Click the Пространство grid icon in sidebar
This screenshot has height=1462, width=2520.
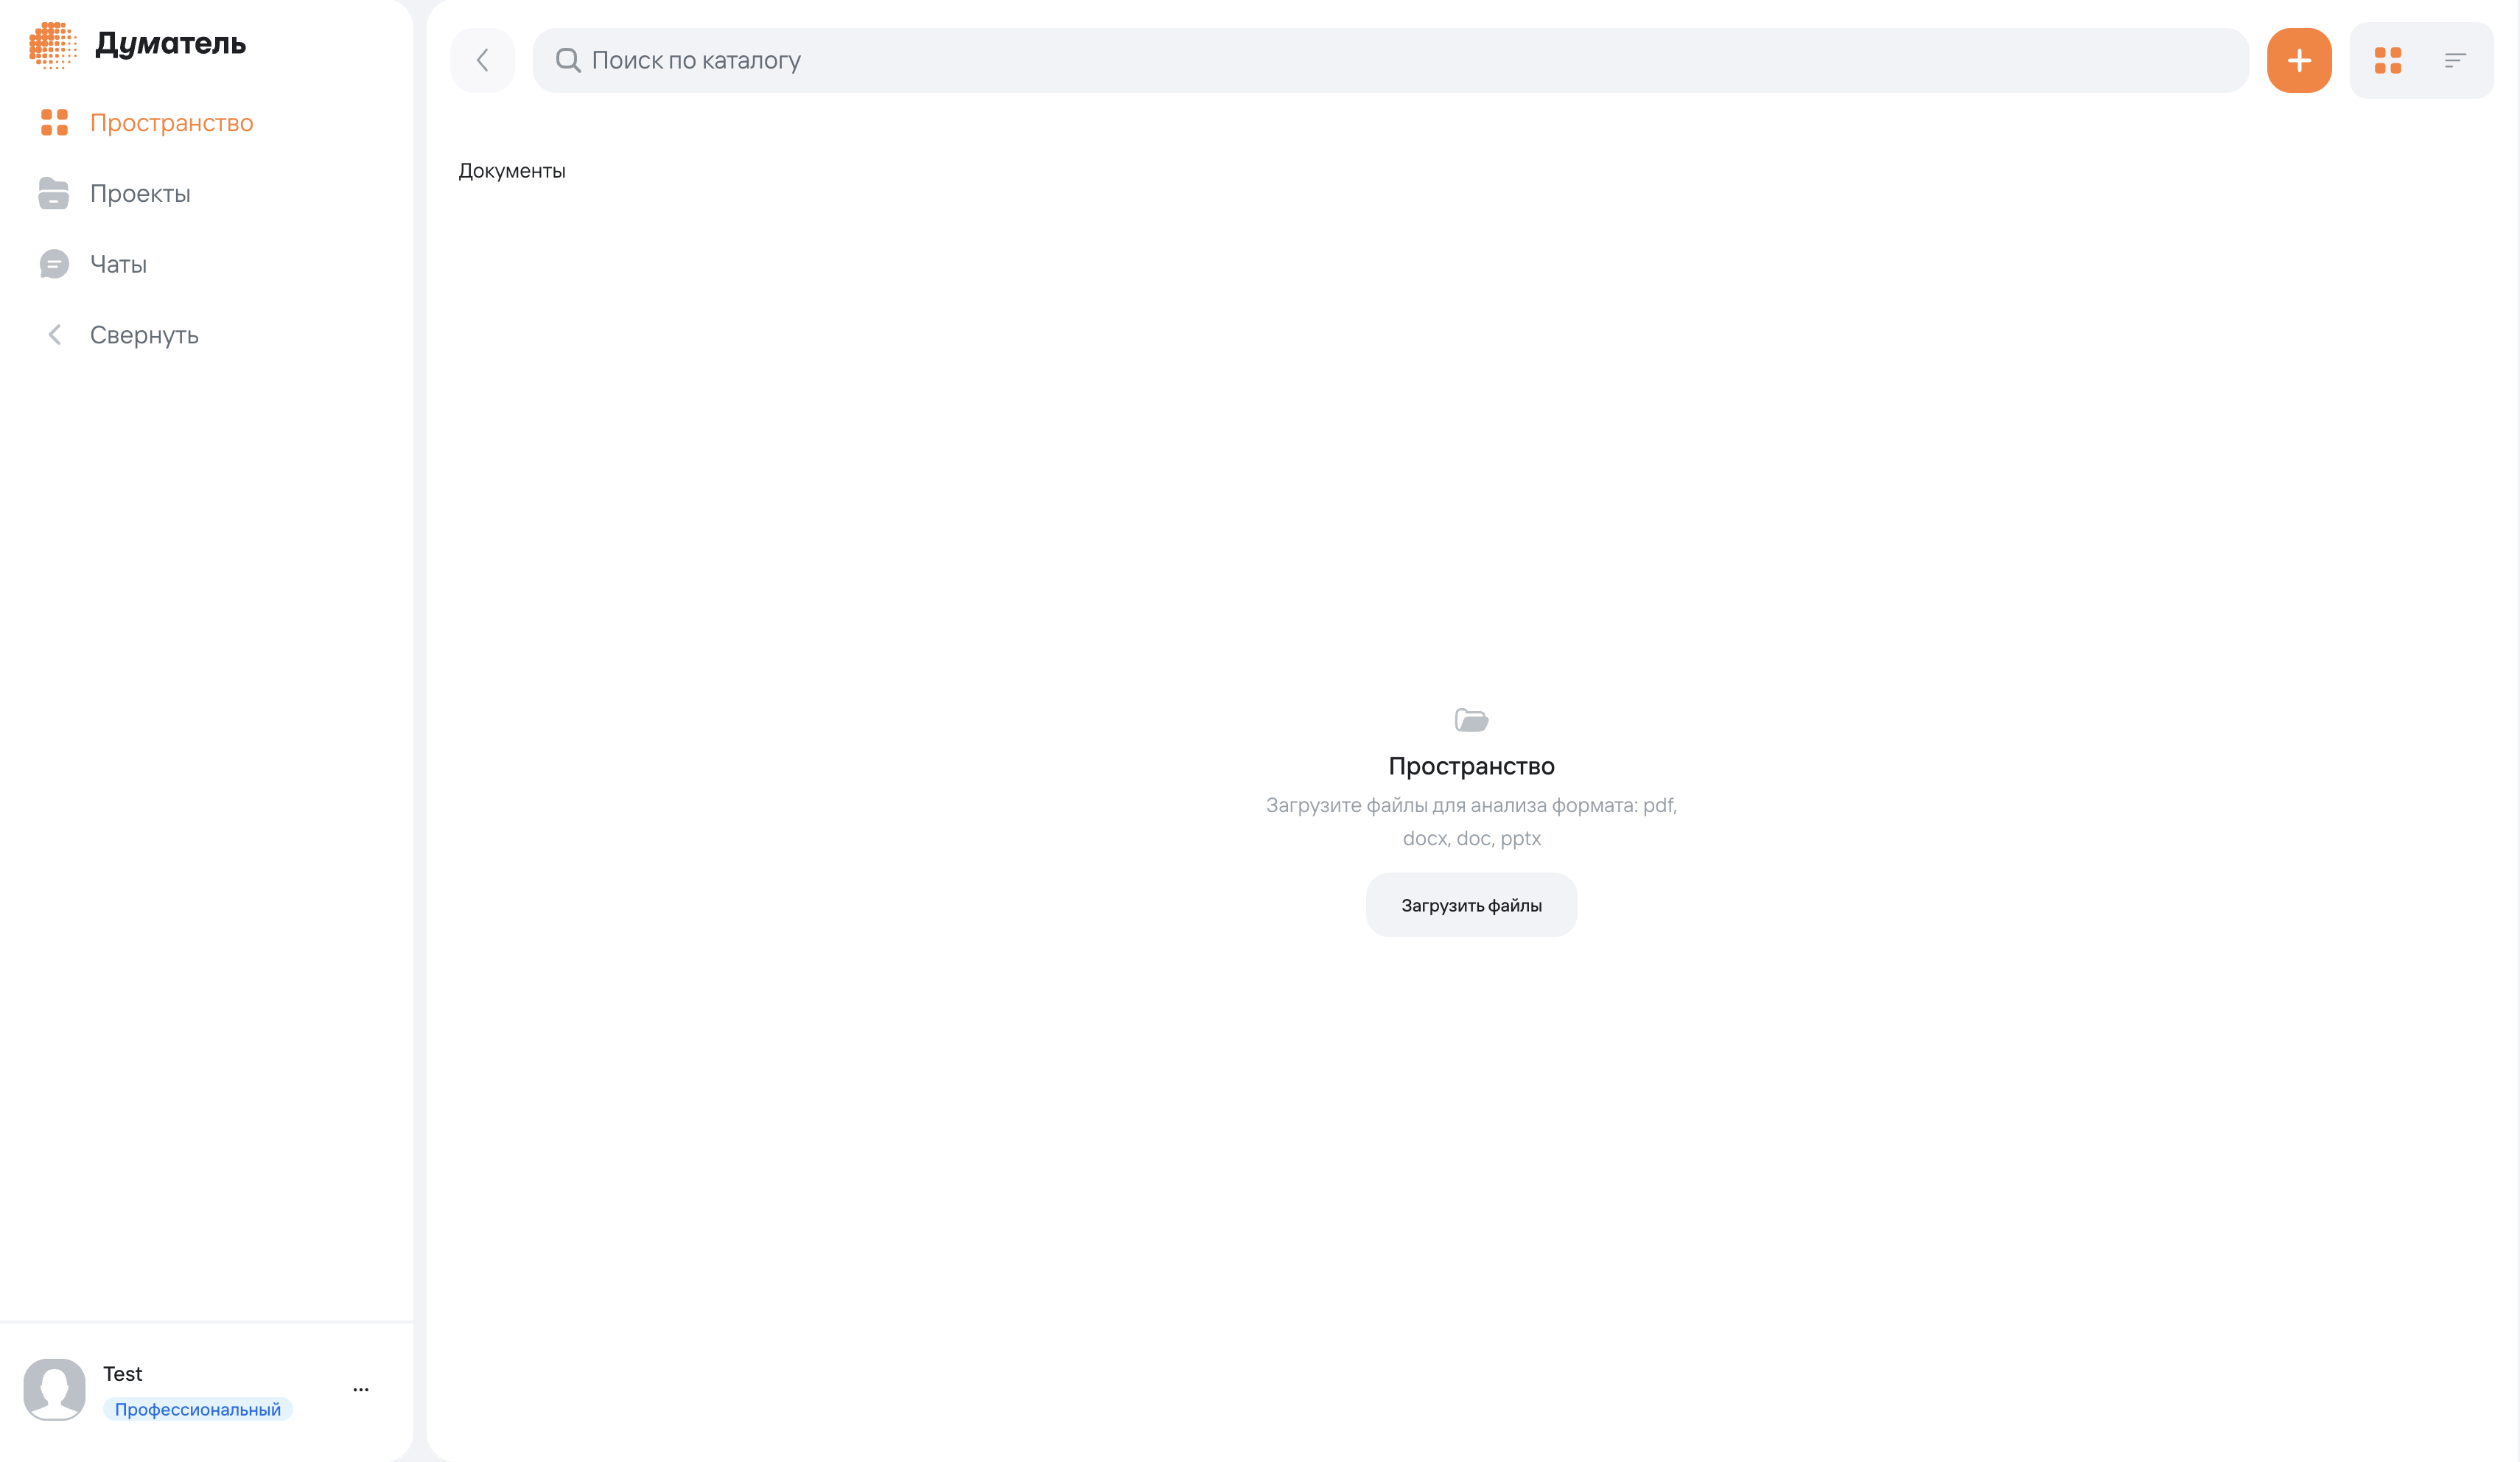coord(54,123)
